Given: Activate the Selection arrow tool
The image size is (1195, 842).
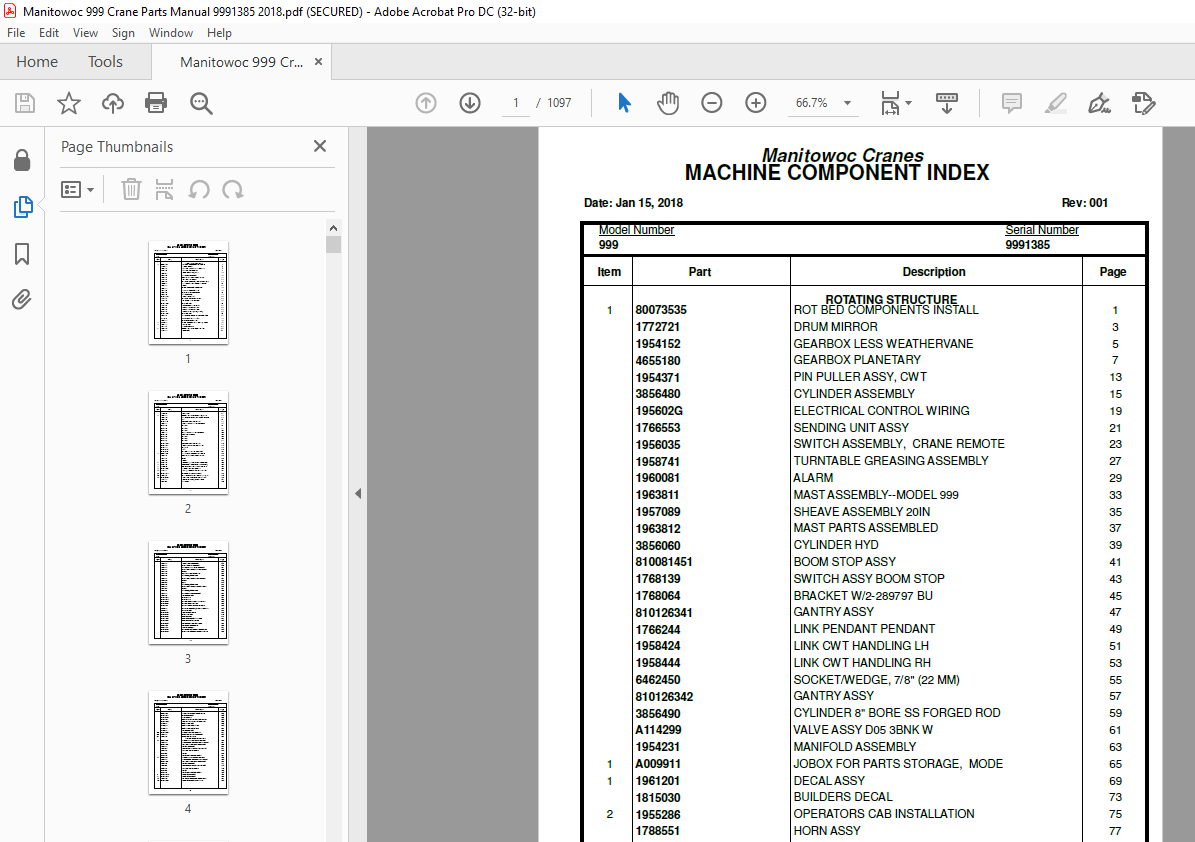Looking at the screenshot, I should click(x=624, y=103).
